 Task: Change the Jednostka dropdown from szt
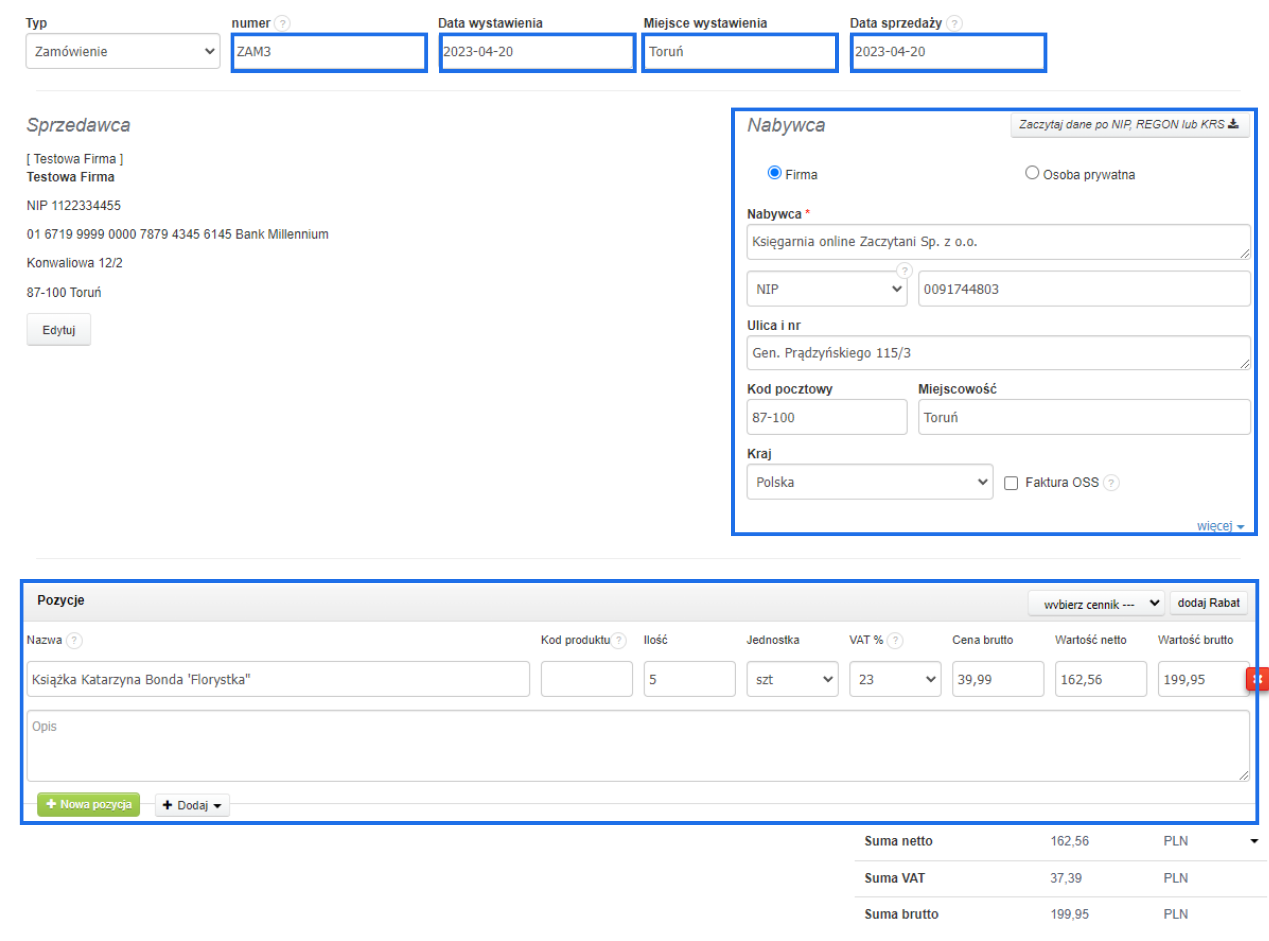click(x=793, y=679)
